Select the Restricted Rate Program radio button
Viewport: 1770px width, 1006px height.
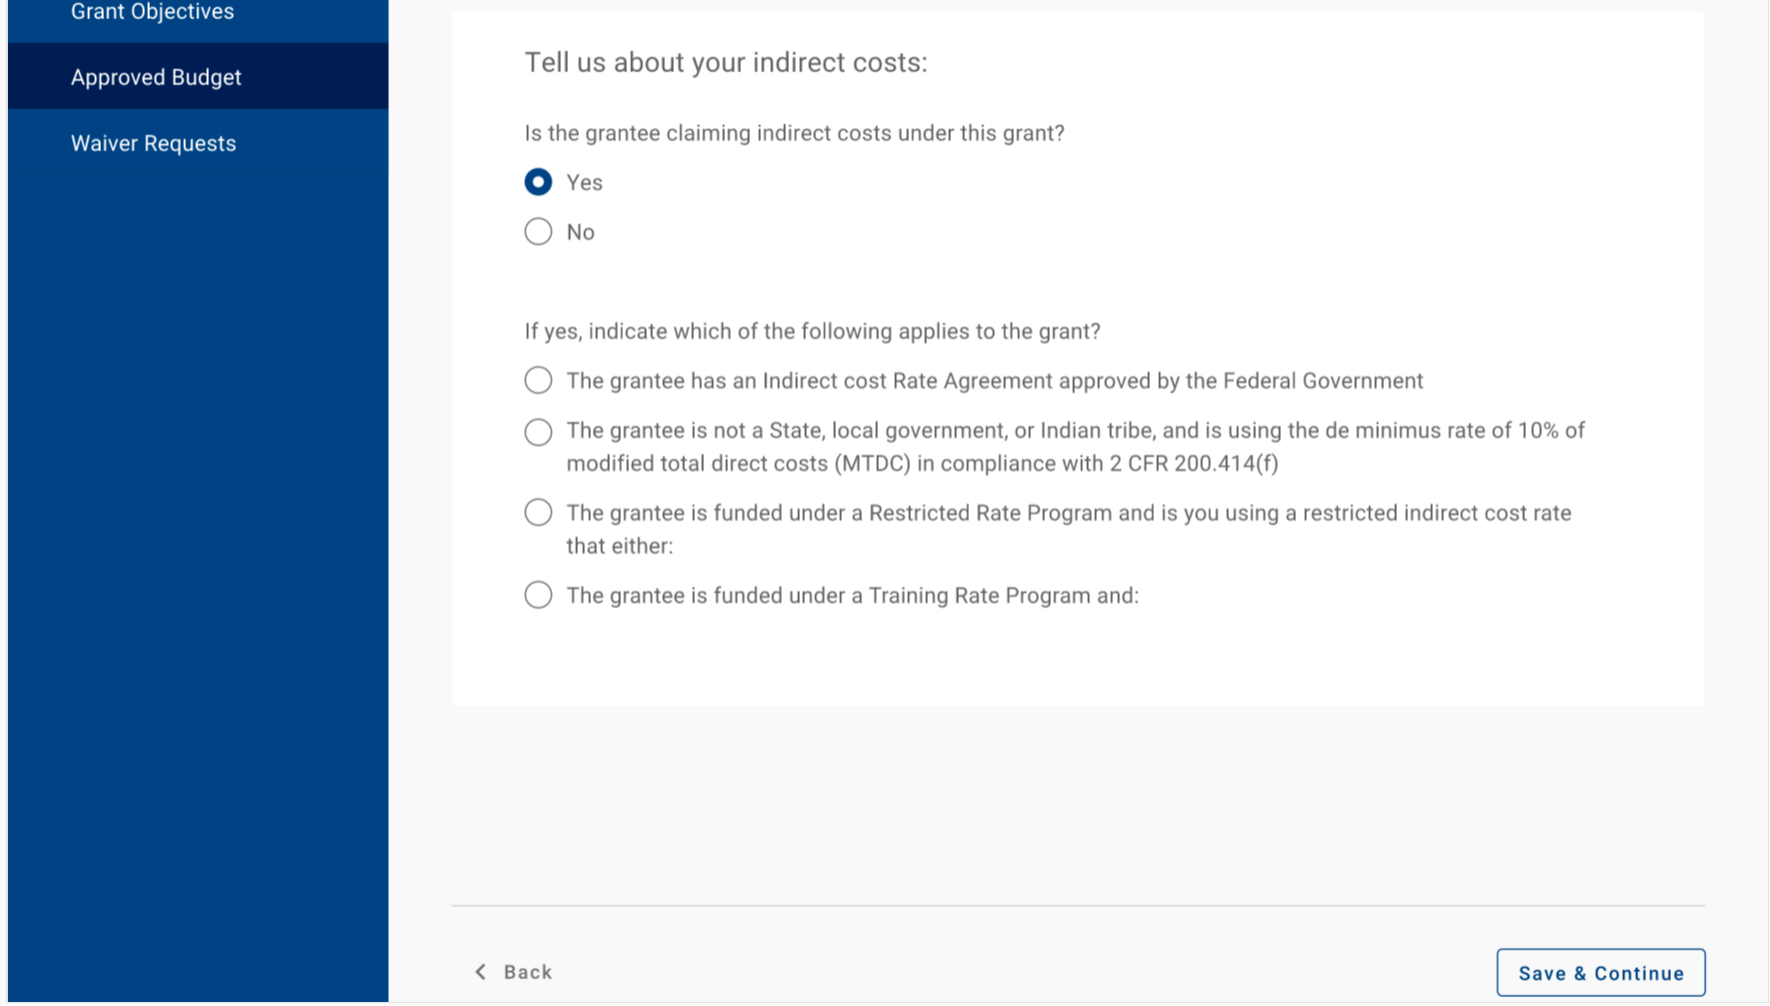coord(538,513)
